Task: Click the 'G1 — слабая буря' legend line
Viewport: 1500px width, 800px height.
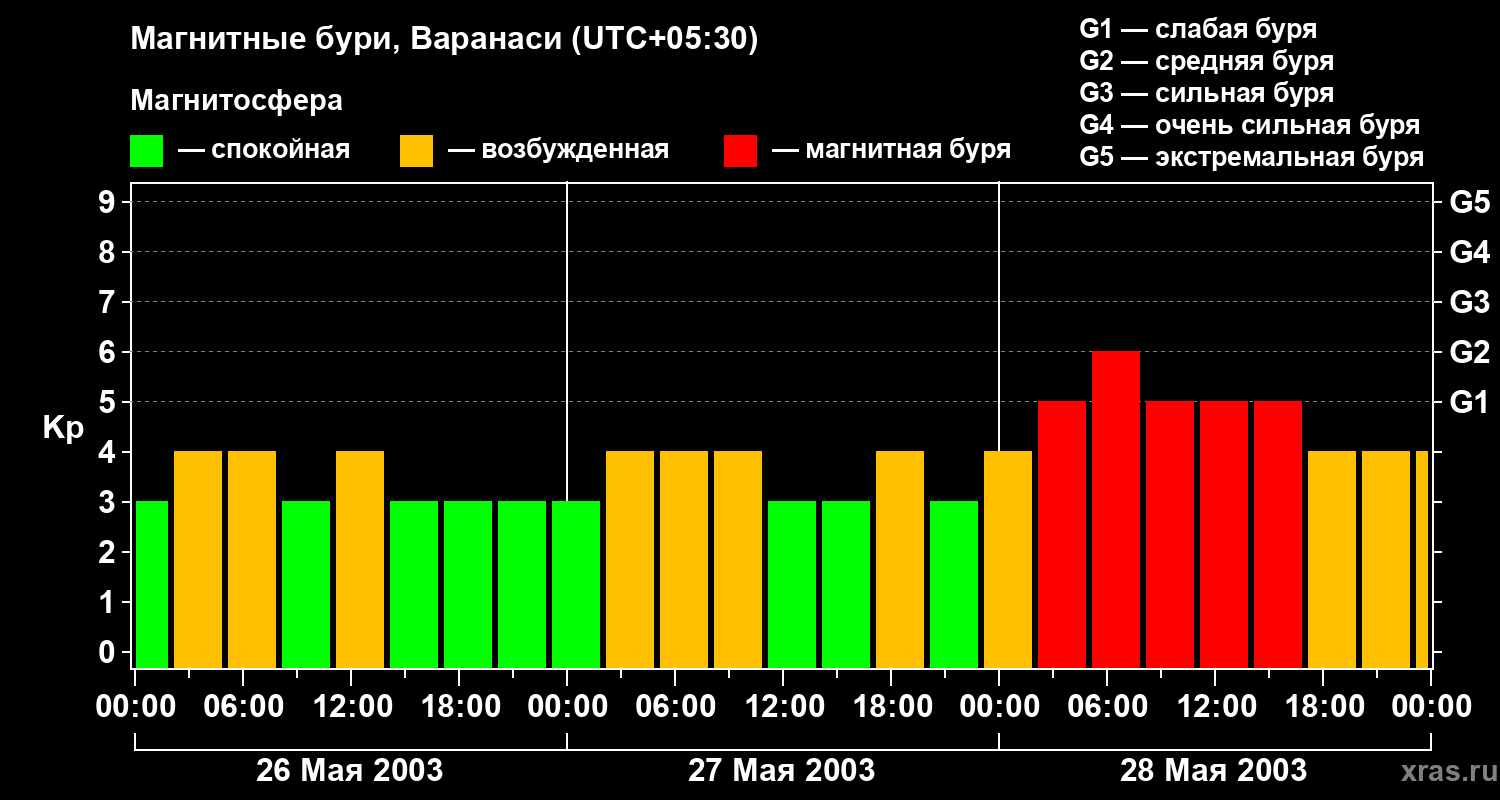Action: pyautogui.click(x=1198, y=28)
